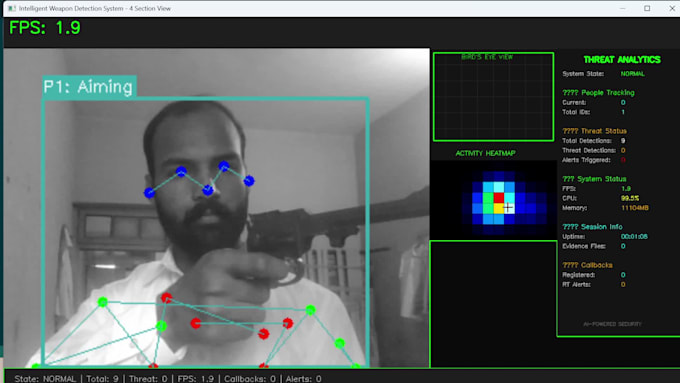The image size is (680, 383).
Task: Click the 'FPS:' label in System Status
Action: point(569,189)
